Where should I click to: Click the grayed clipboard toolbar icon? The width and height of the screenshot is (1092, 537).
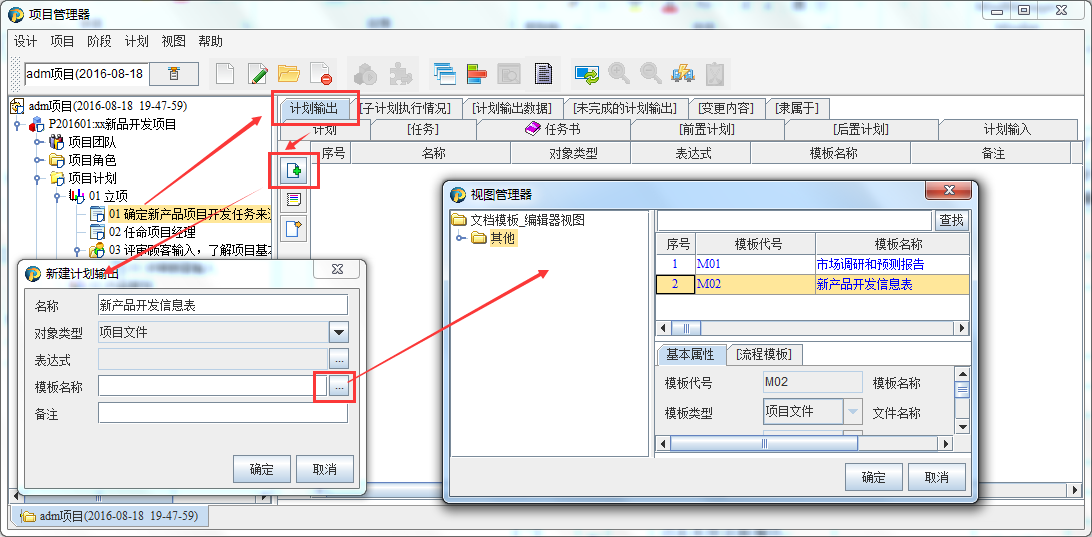(715, 73)
